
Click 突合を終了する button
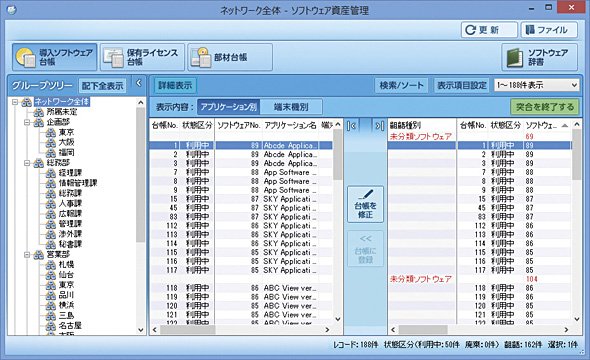click(544, 107)
